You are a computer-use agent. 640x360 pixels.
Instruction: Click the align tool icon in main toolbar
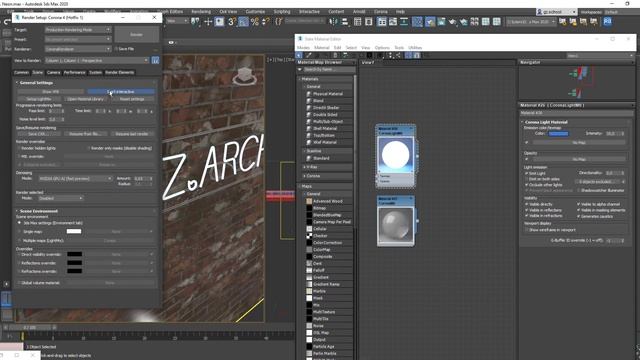point(345,22)
